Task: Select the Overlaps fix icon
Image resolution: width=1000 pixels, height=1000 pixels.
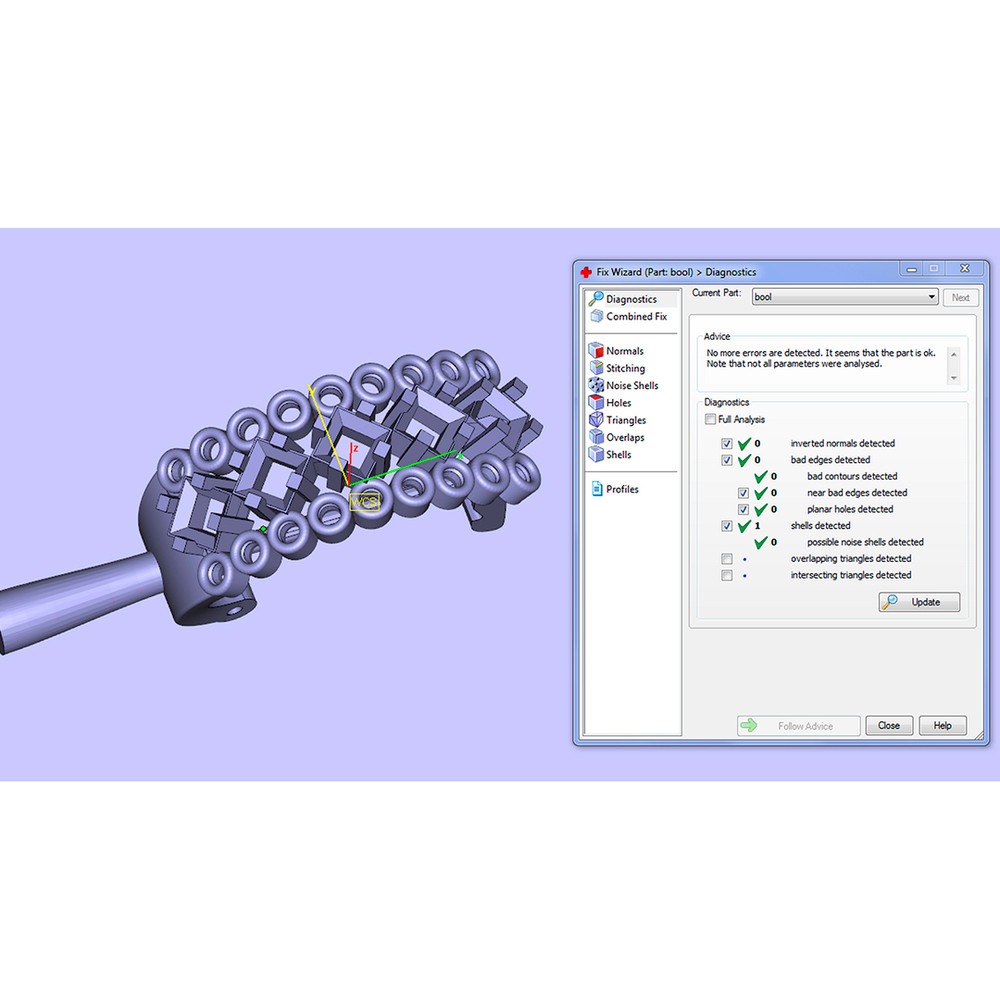Action: pos(596,437)
